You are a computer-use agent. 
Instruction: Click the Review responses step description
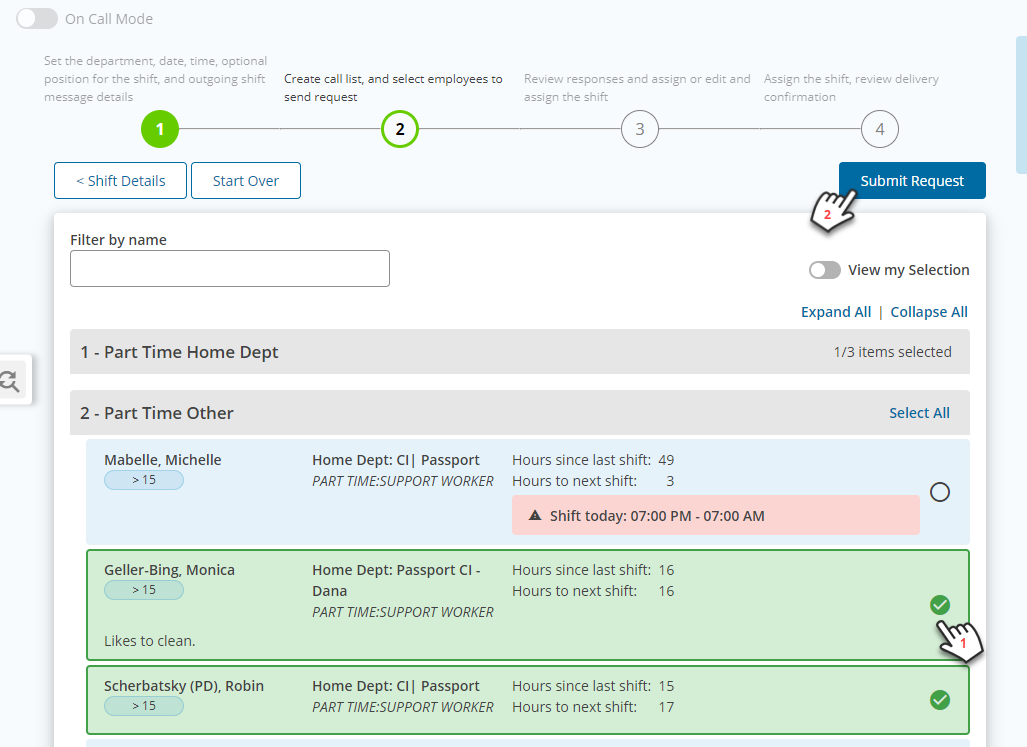pyautogui.click(x=637, y=88)
